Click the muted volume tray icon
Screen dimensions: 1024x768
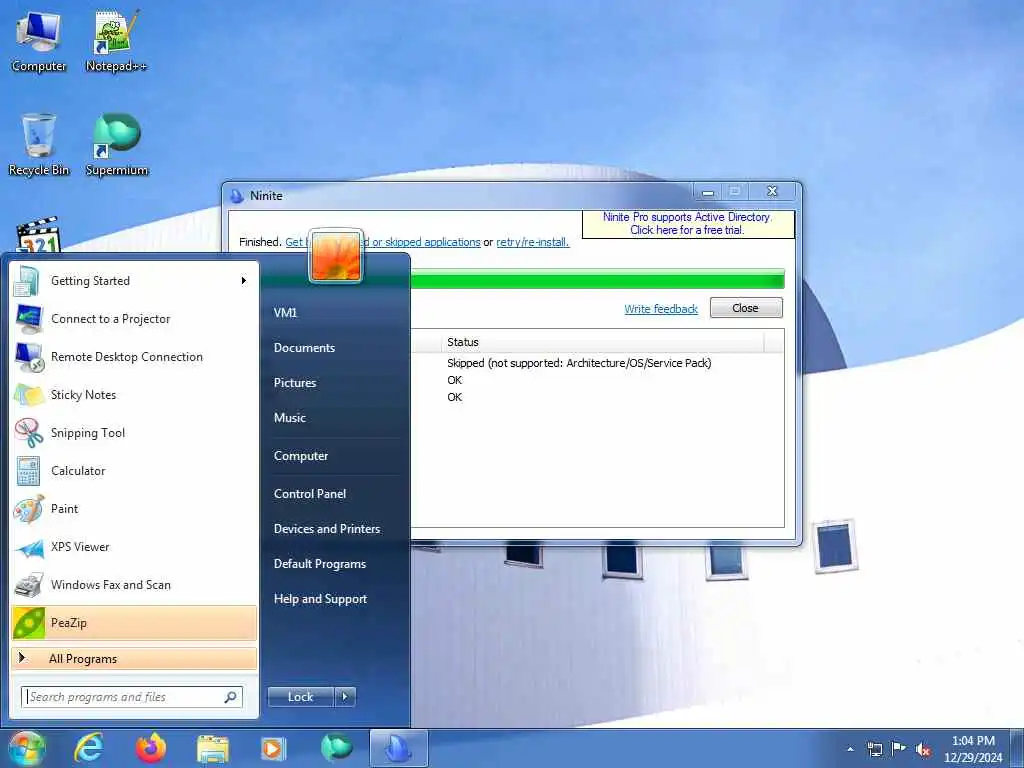pos(923,749)
